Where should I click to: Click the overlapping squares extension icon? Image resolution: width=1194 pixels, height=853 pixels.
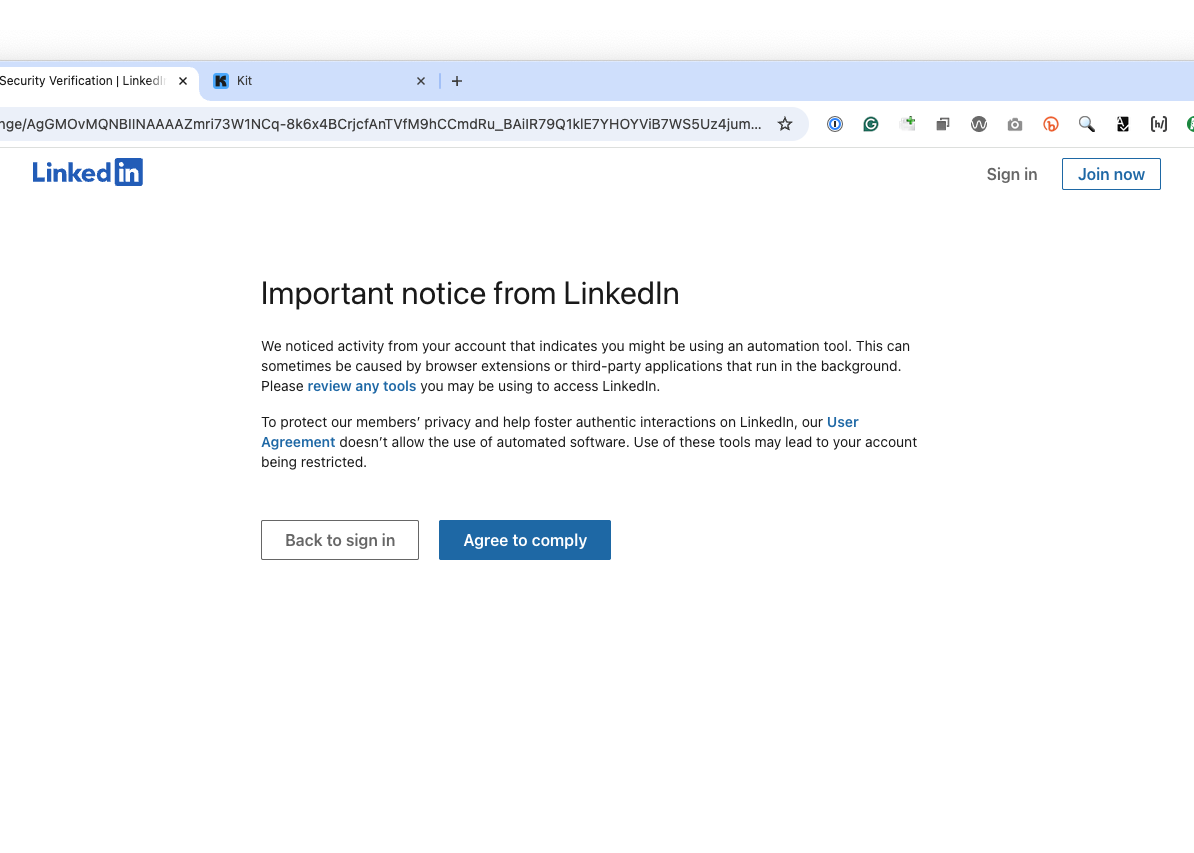click(x=943, y=124)
